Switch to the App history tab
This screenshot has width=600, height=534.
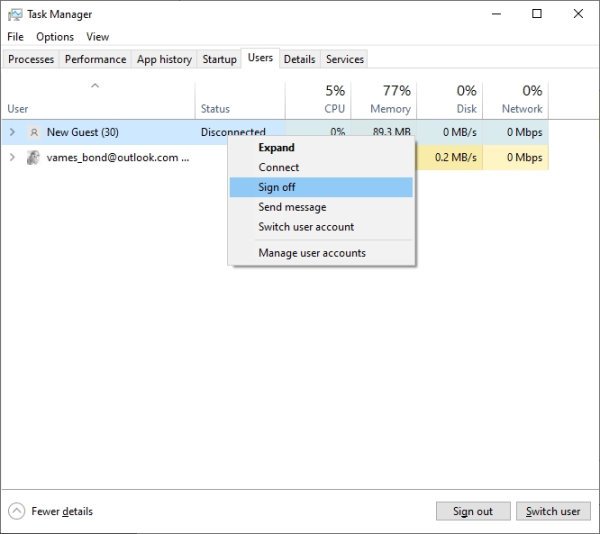(164, 59)
